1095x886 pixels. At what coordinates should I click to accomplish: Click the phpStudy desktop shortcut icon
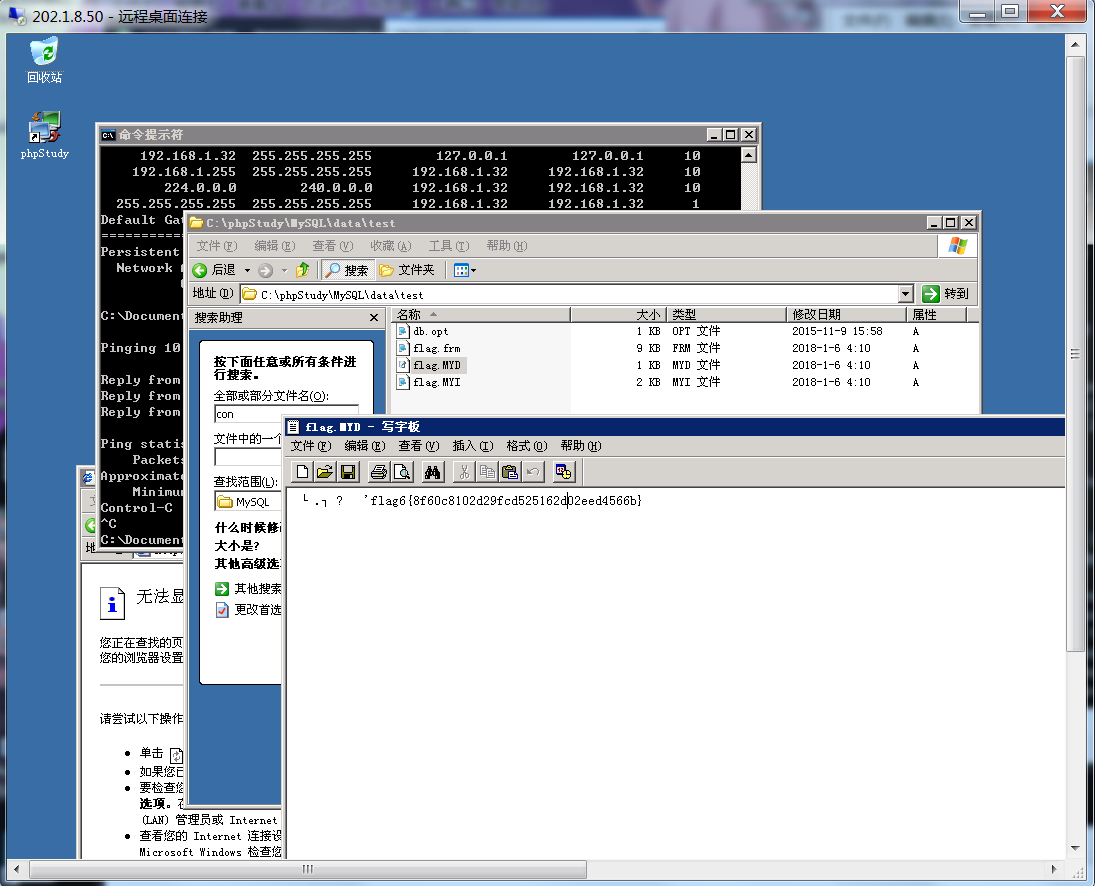click(x=45, y=135)
